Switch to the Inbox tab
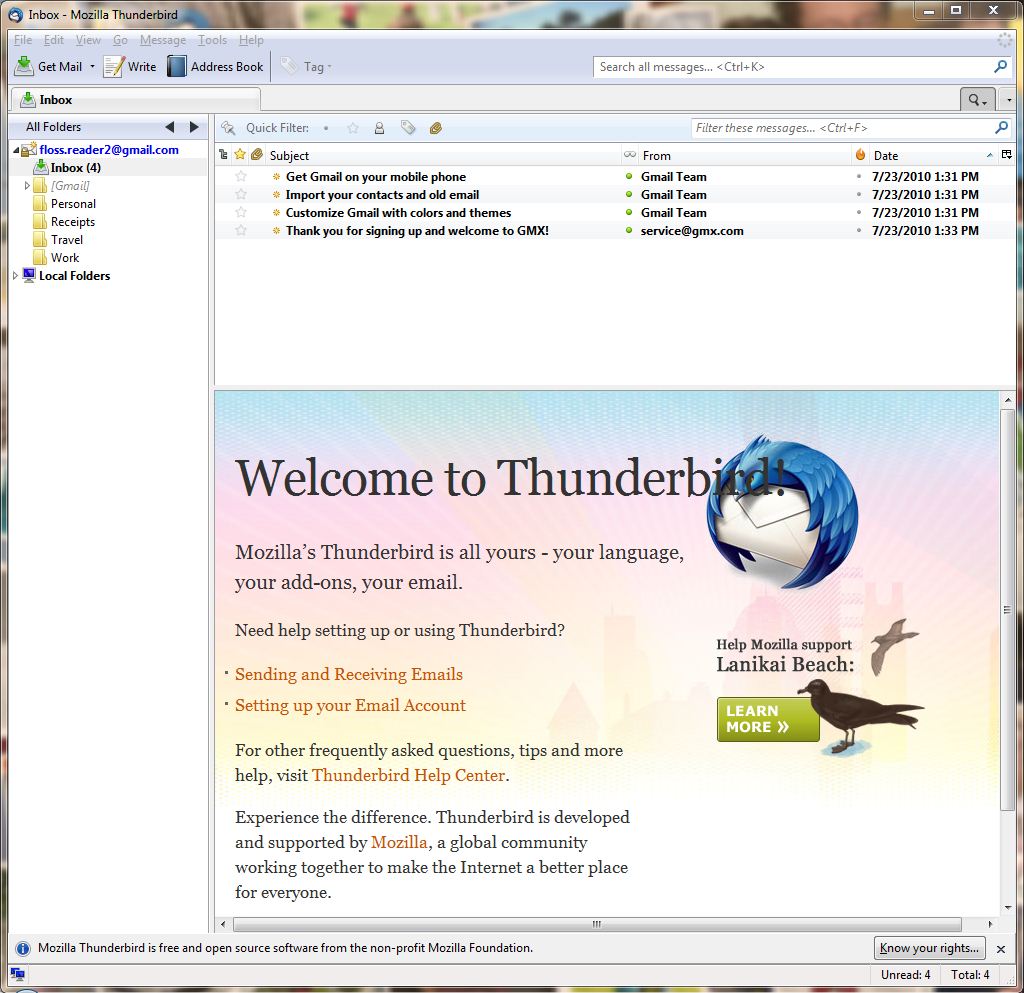 tap(57, 99)
